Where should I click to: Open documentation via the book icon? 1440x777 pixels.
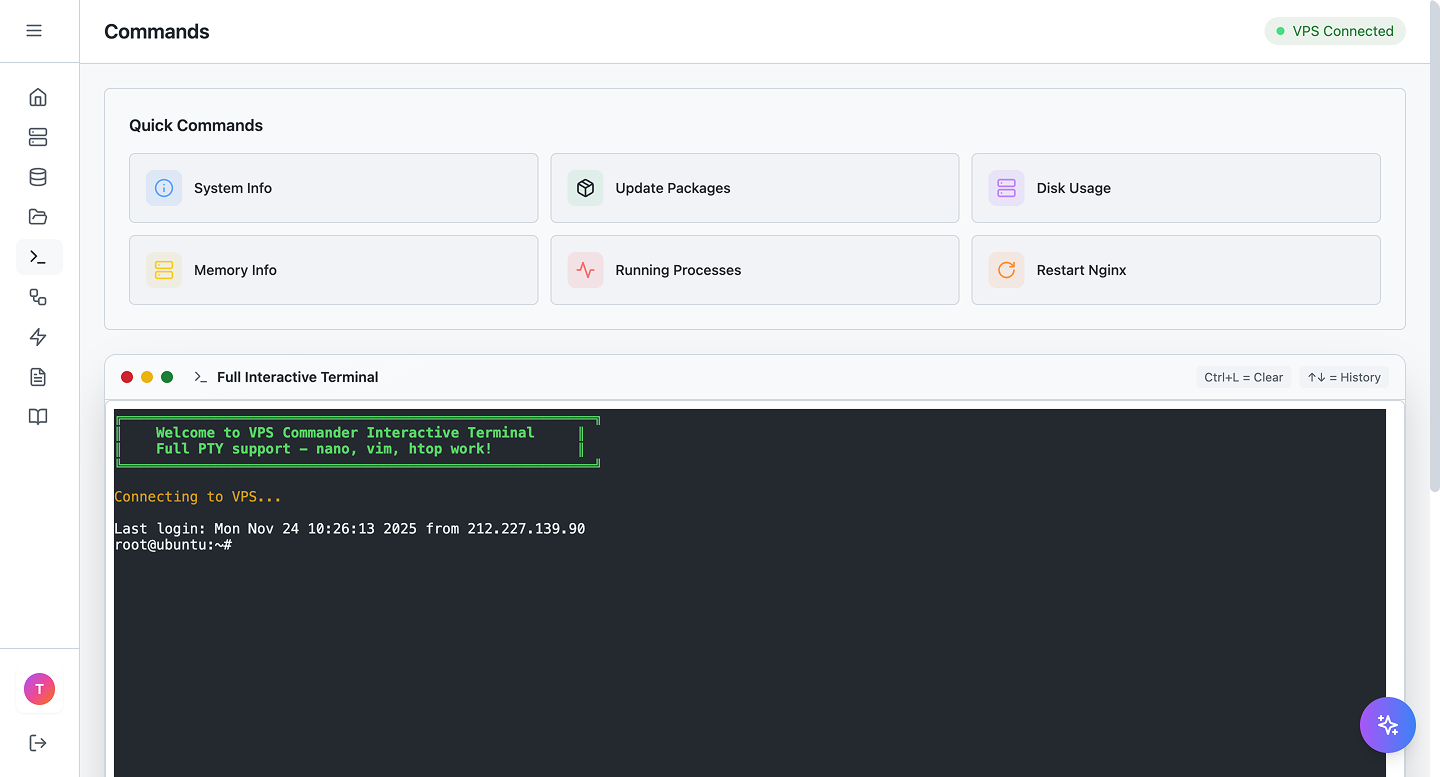coord(37,417)
